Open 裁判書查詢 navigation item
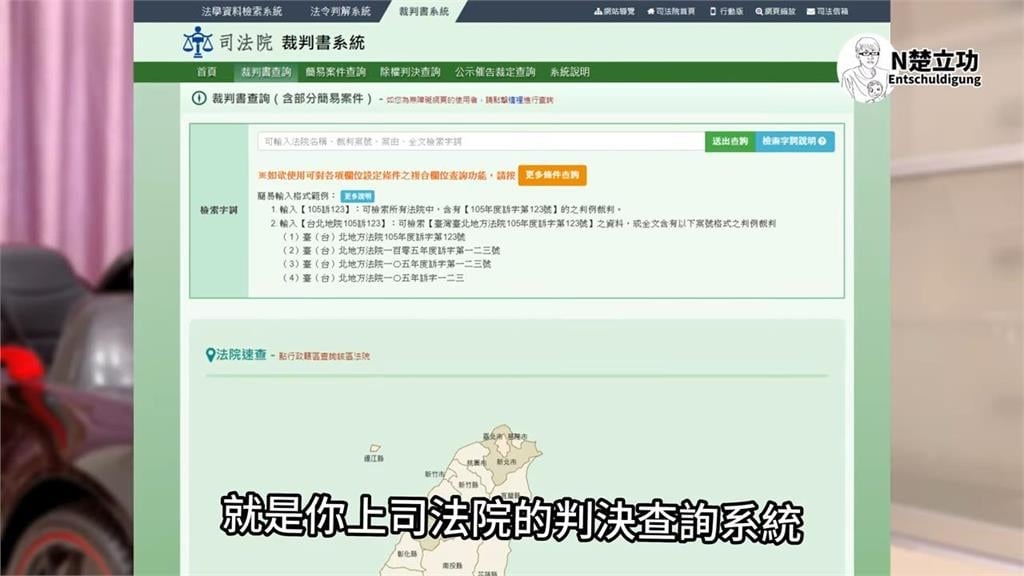This screenshot has width=1024, height=576. pos(266,72)
